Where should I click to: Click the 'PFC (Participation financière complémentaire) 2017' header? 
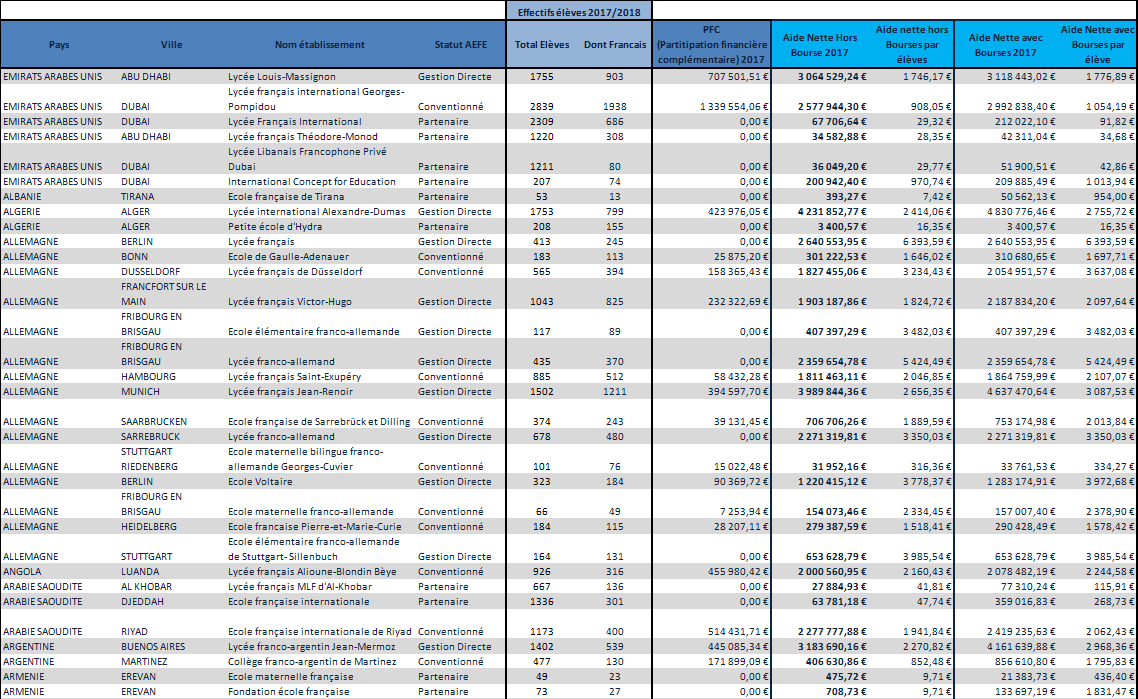coord(712,45)
